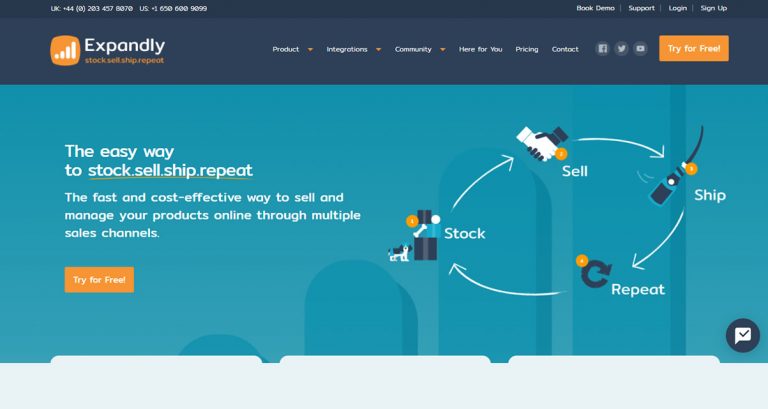Open the Product menu
Image resolution: width=768 pixels, height=409 pixels.
[x=286, y=49]
